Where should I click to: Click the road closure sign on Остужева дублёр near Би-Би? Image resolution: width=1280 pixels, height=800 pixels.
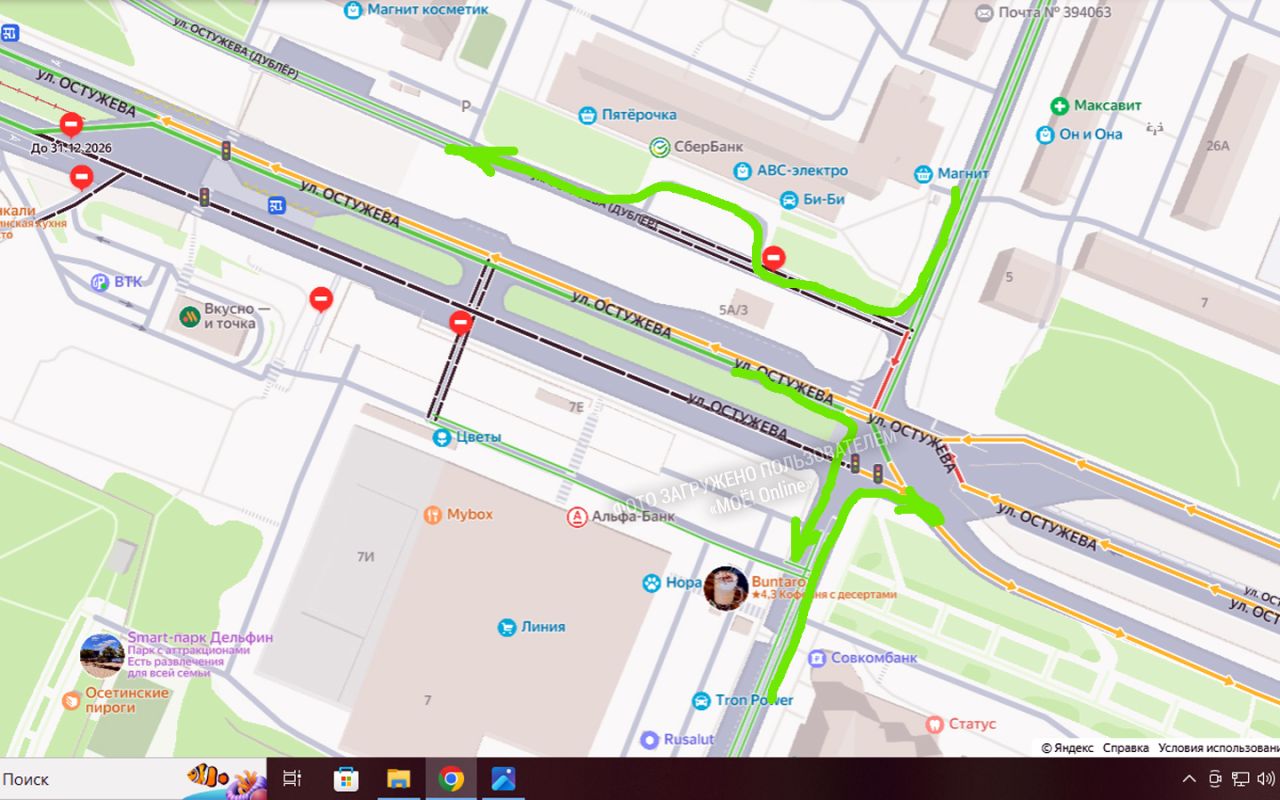pos(773,259)
